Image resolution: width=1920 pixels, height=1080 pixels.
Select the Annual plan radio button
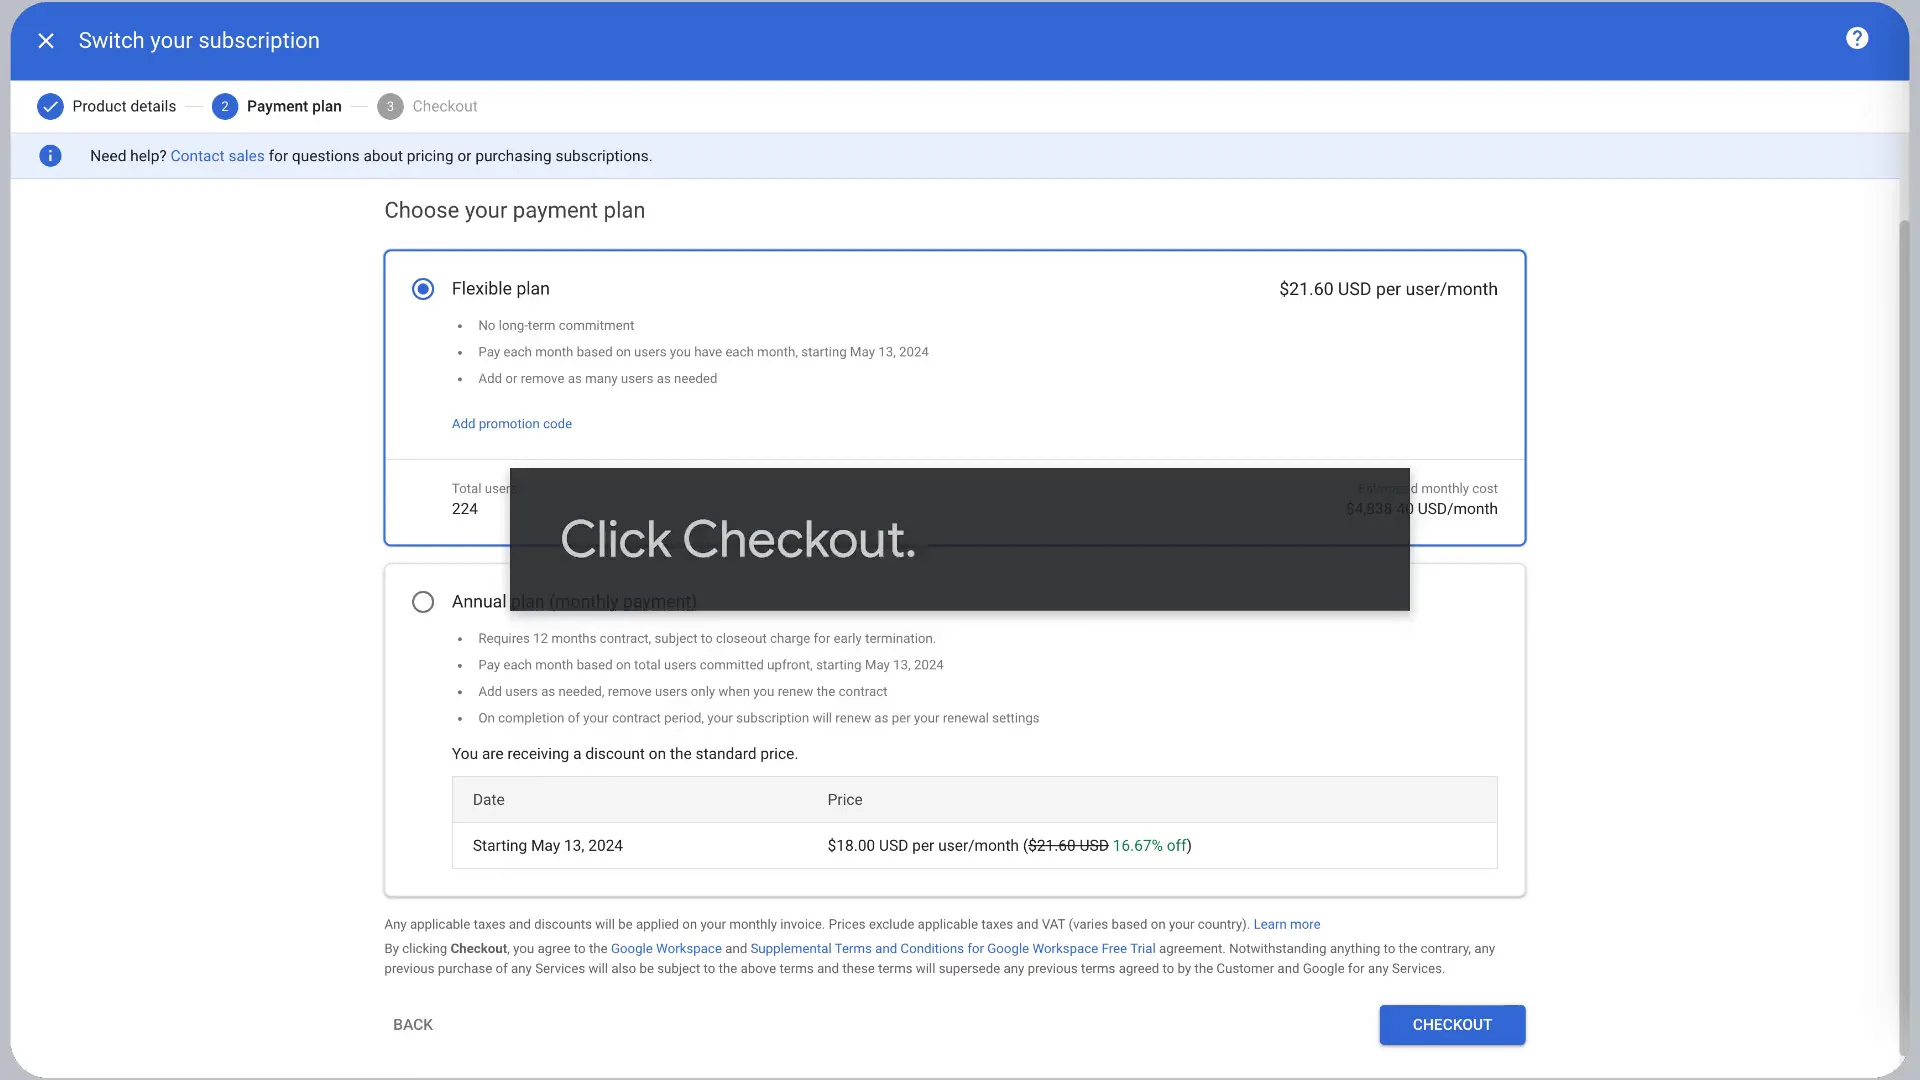click(x=423, y=602)
